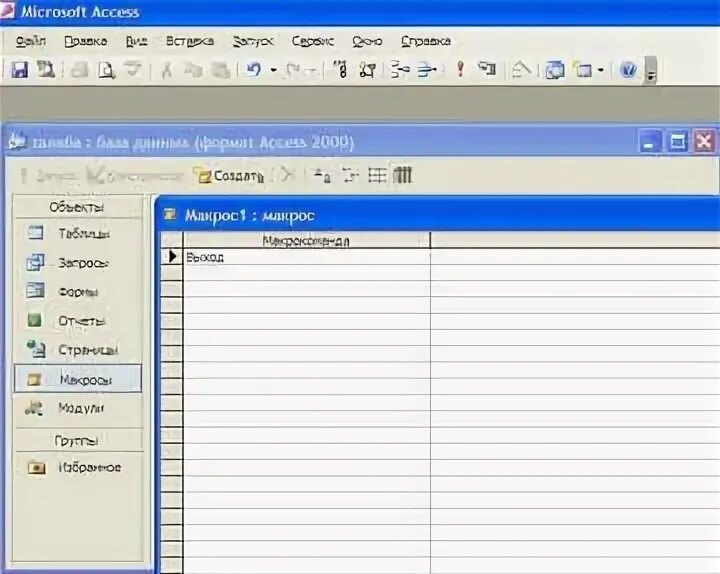Click the Макрос1 : макрос window title bar
Screen dimensions: 720x574
pos(439,215)
